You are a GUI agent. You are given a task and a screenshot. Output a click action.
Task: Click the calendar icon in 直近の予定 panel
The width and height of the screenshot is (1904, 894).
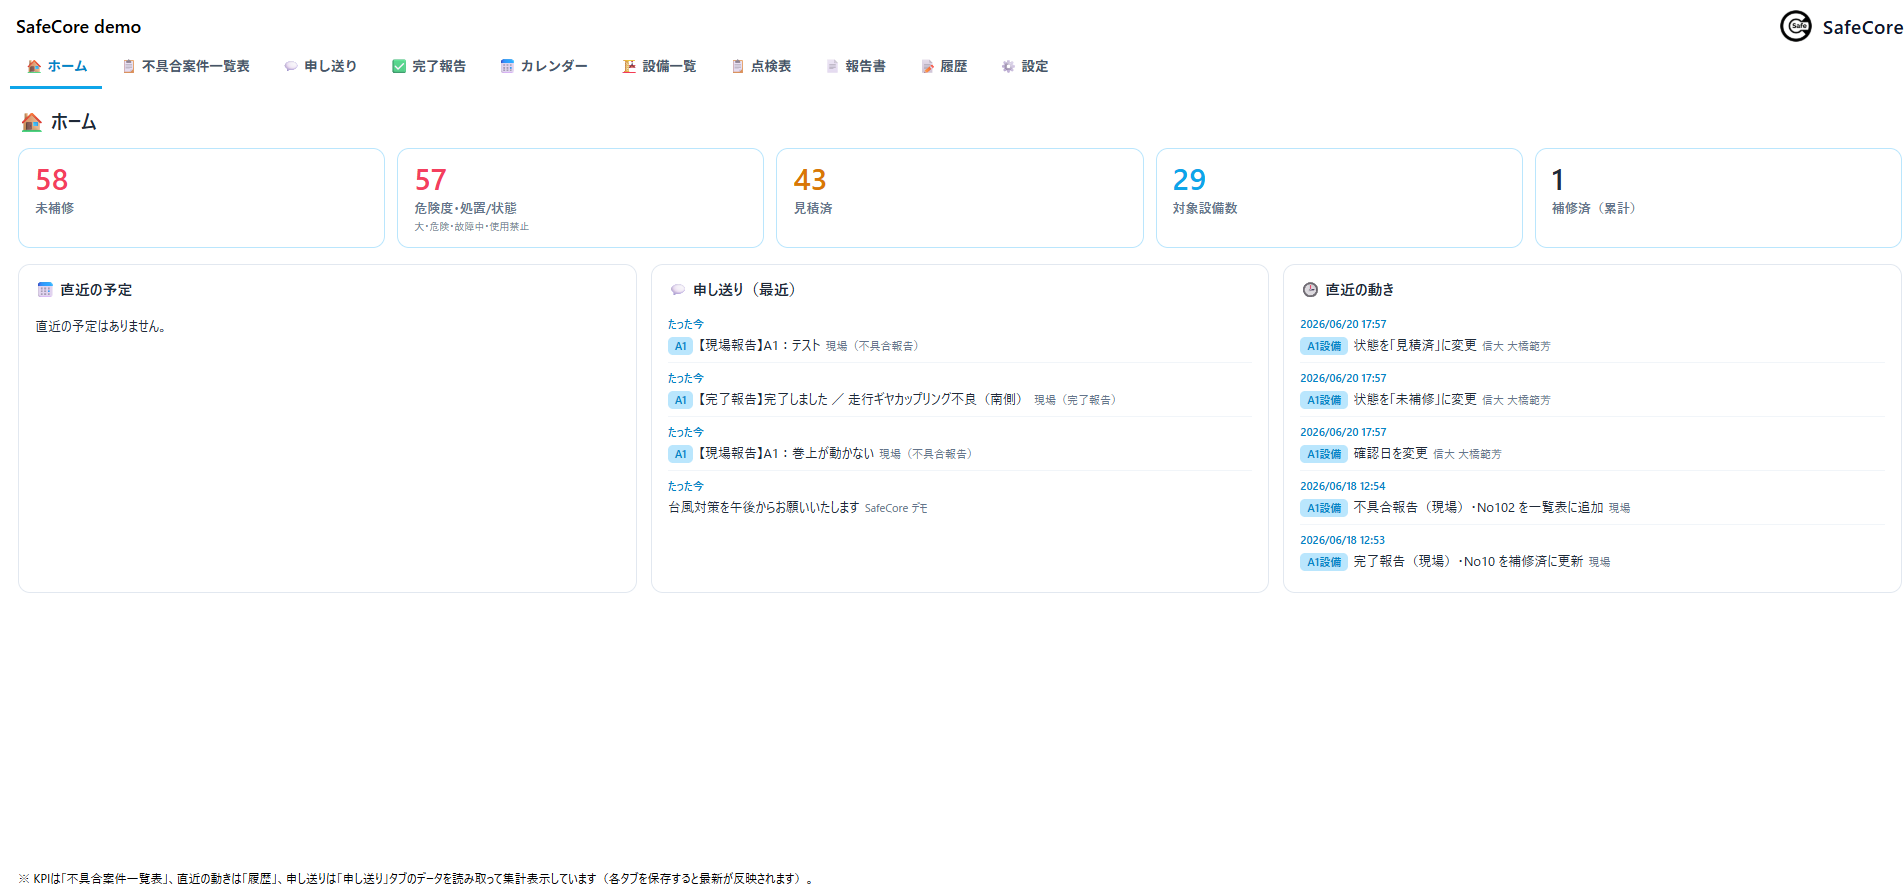[45, 290]
